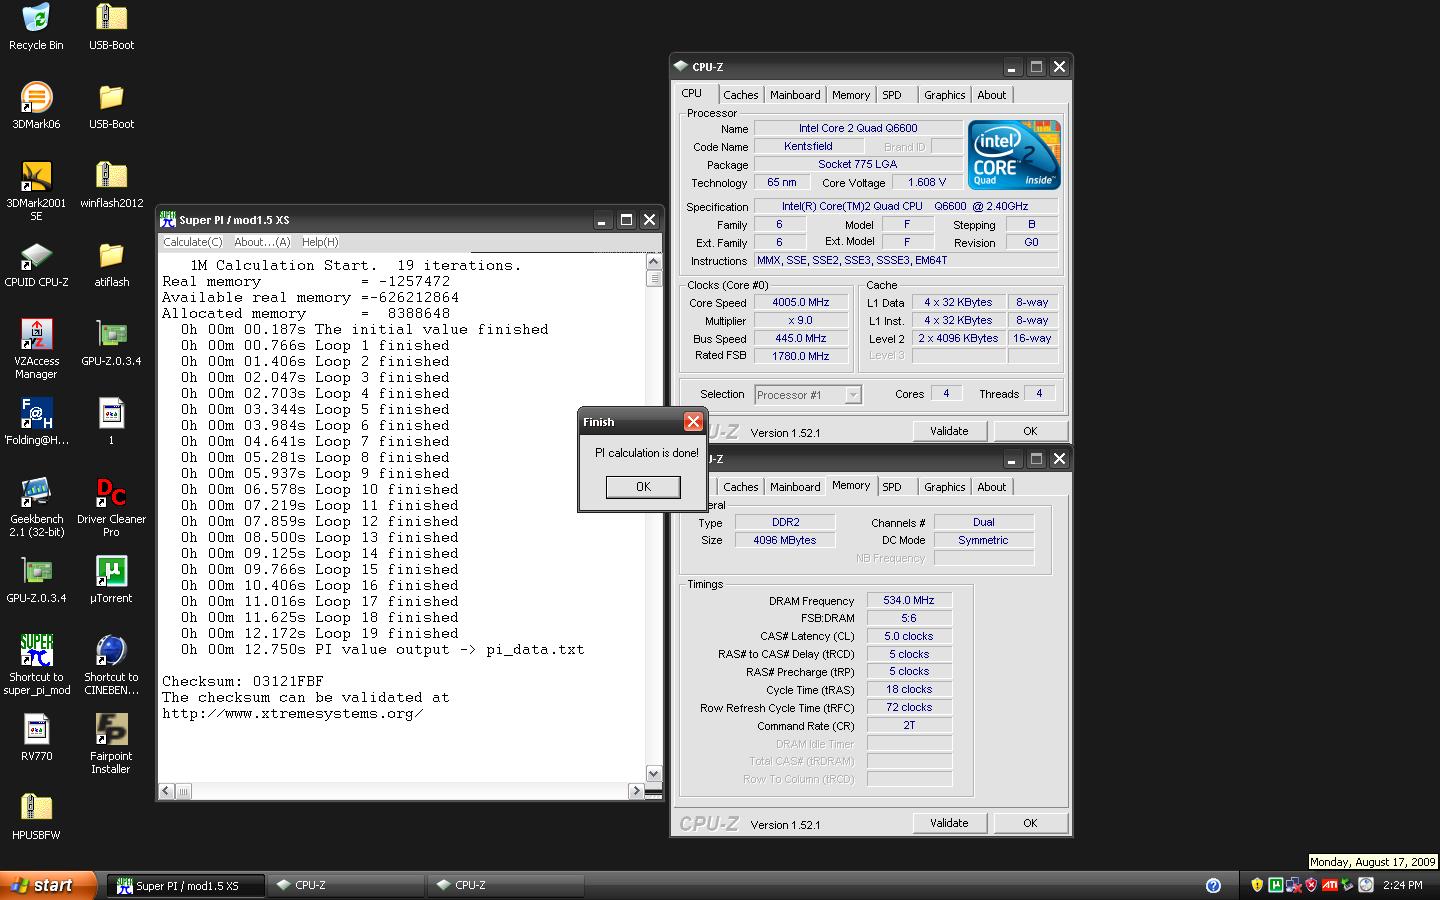This screenshot has height=900, width=1440.
Task: Click the 2:24 PM taskbar clock
Action: coord(1403,885)
